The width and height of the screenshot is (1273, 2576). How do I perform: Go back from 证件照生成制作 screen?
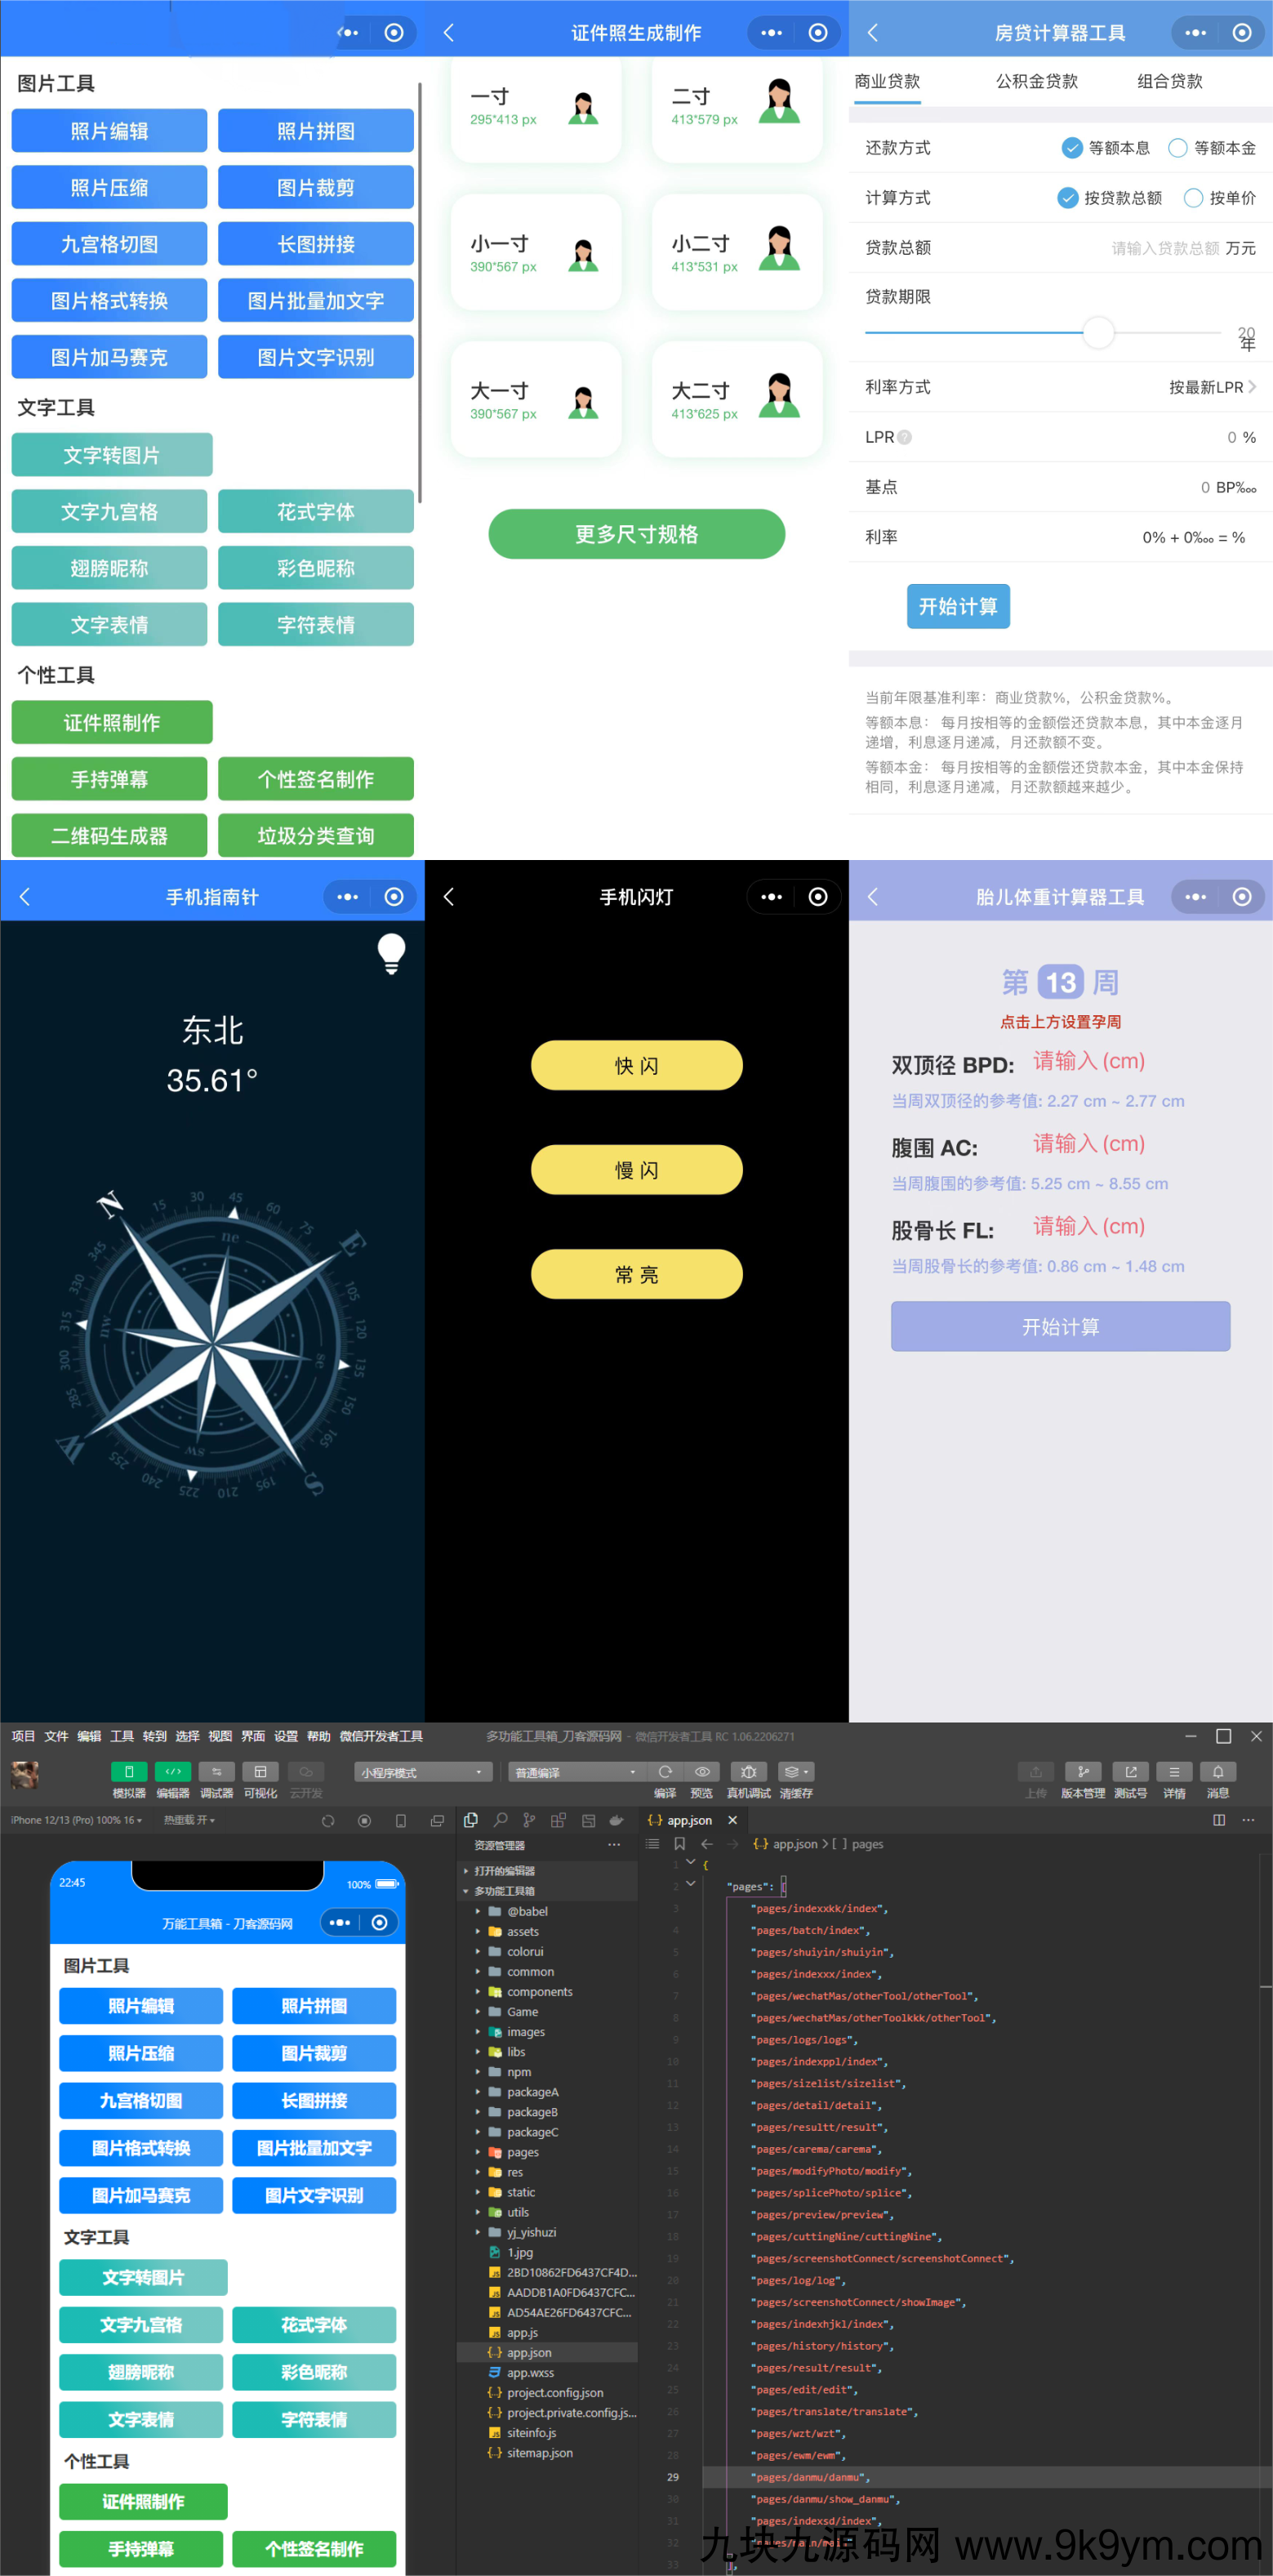click(x=449, y=33)
